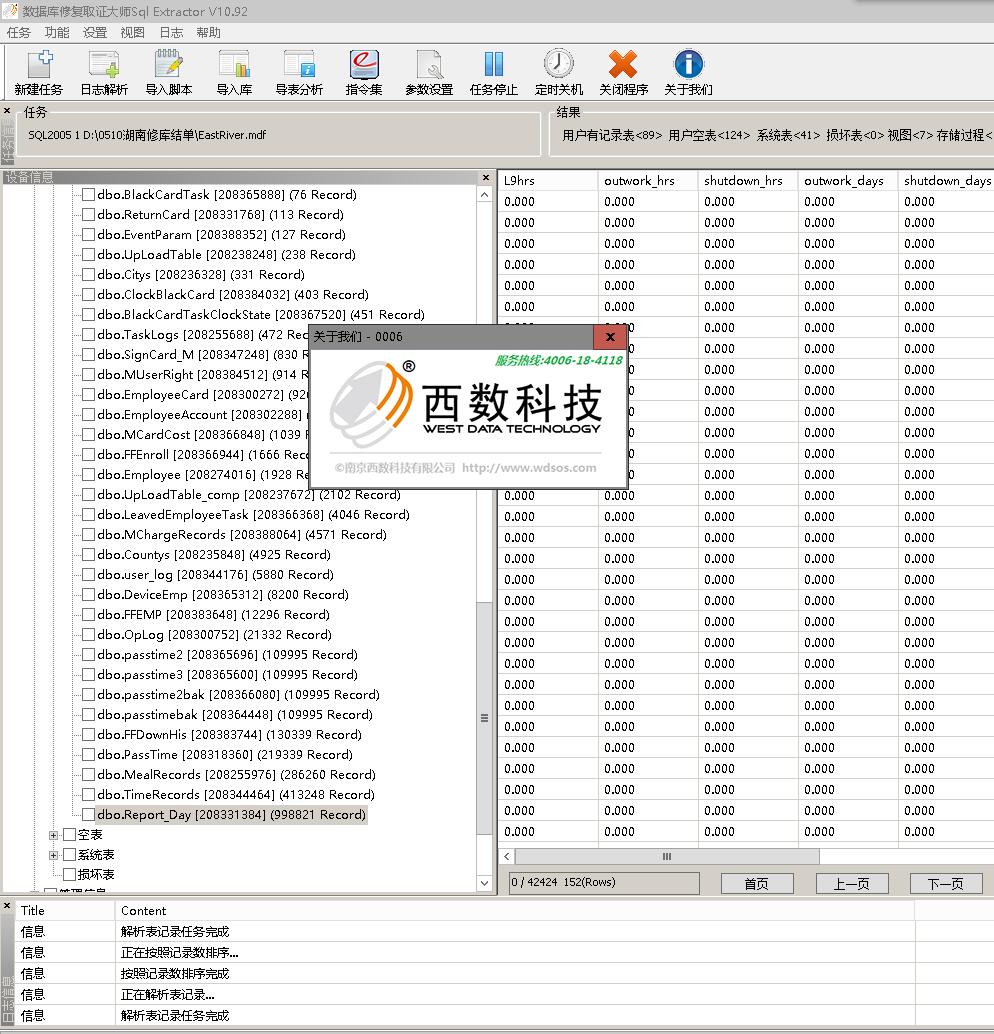This screenshot has width=994, height=1034.
Task: Tick the dbo.Report_Day checkbox
Action: click(88, 814)
